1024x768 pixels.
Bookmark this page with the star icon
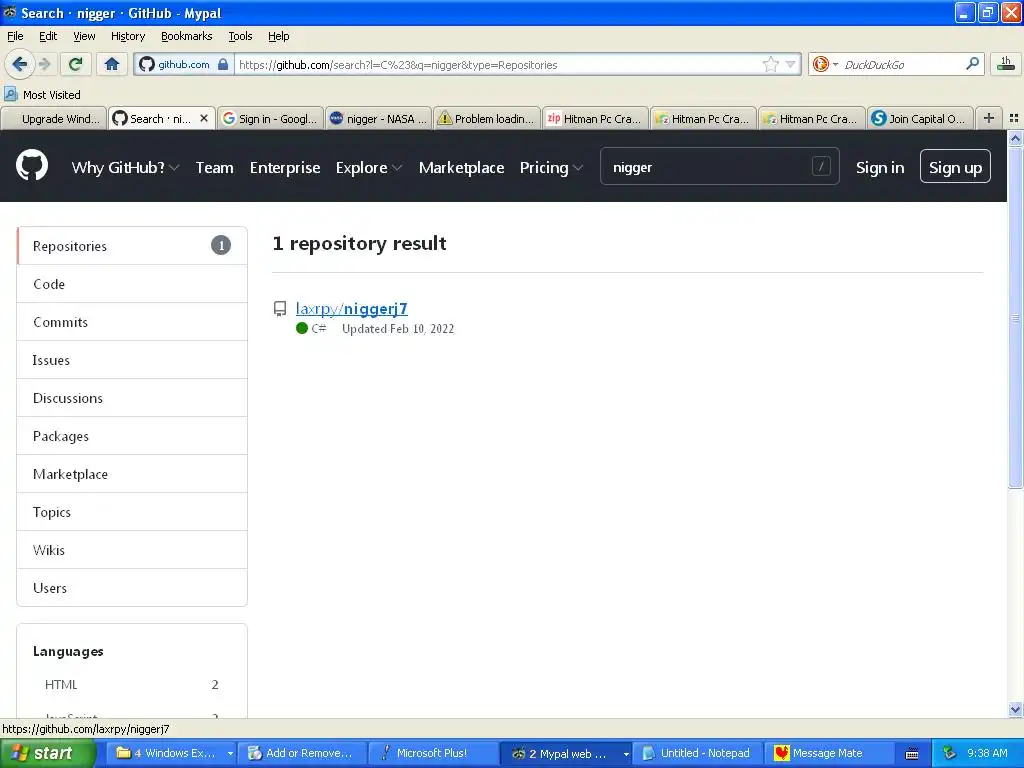pyautogui.click(x=771, y=64)
